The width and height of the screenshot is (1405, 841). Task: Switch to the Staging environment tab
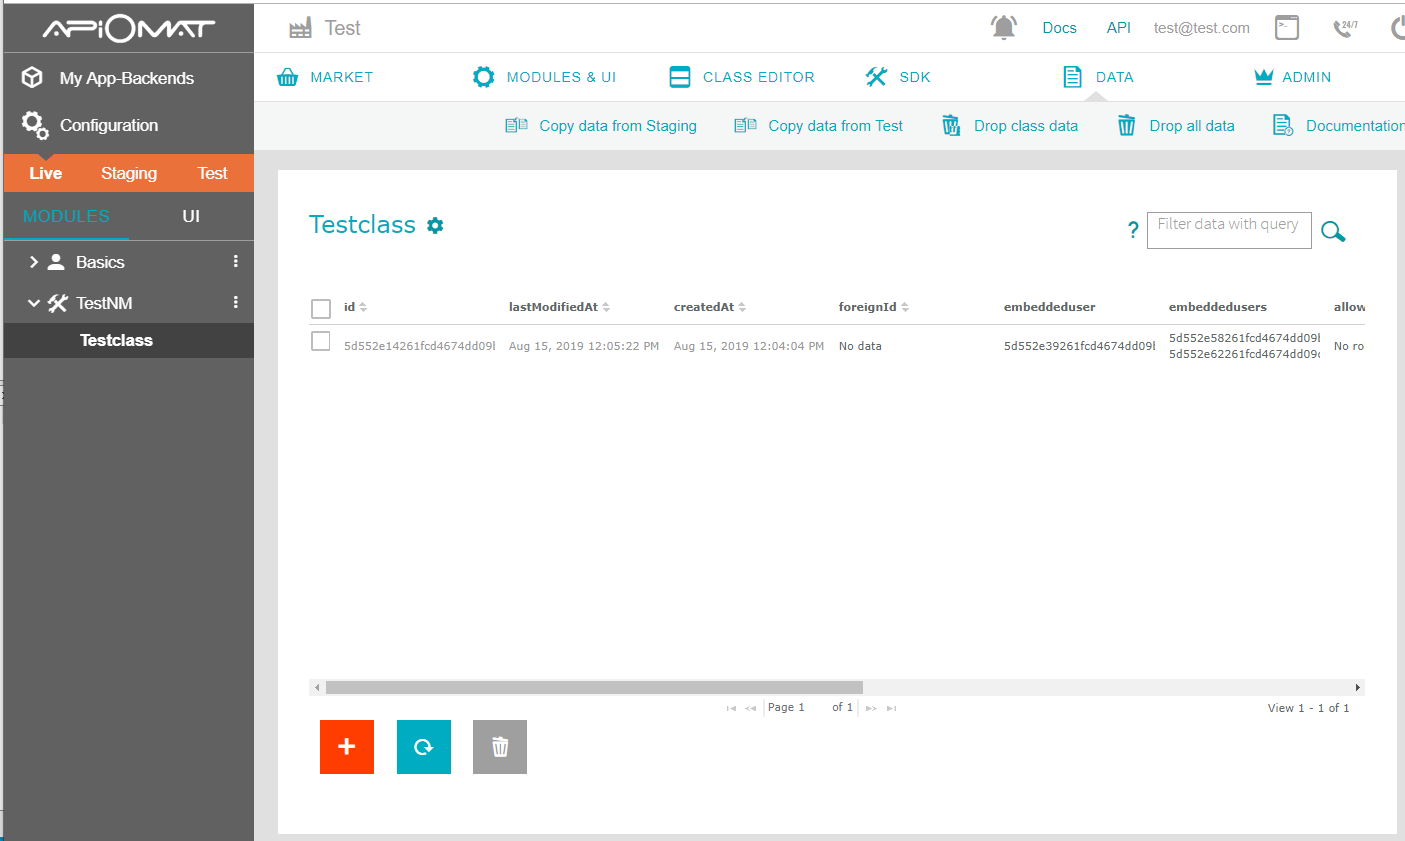pos(129,173)
